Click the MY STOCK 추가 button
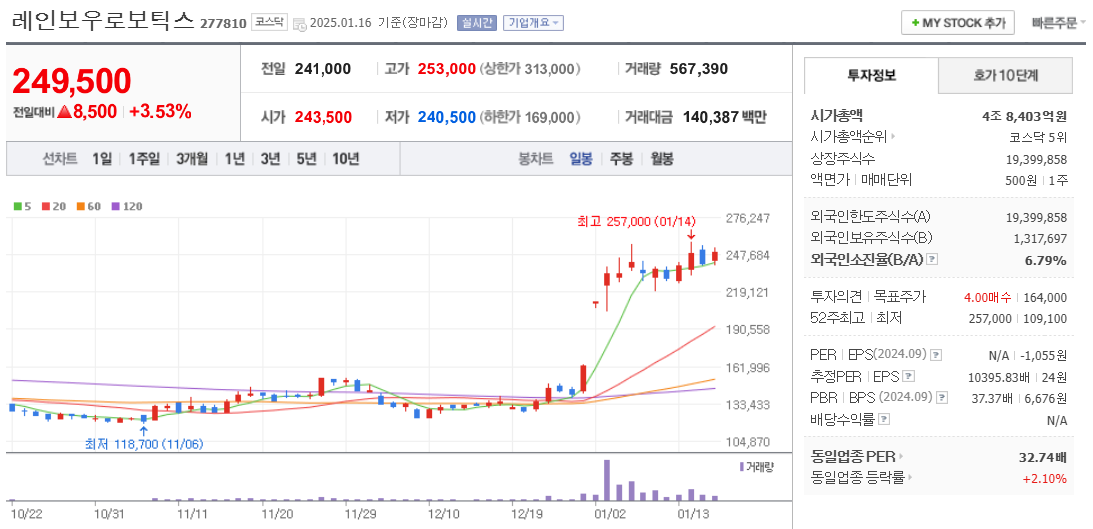Screen dimensions: 1093x529 click(958, 23)
